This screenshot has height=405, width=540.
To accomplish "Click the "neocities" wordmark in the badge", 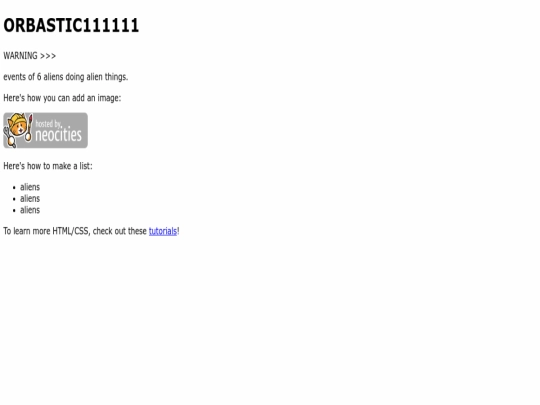I will [x=59, y=134].
